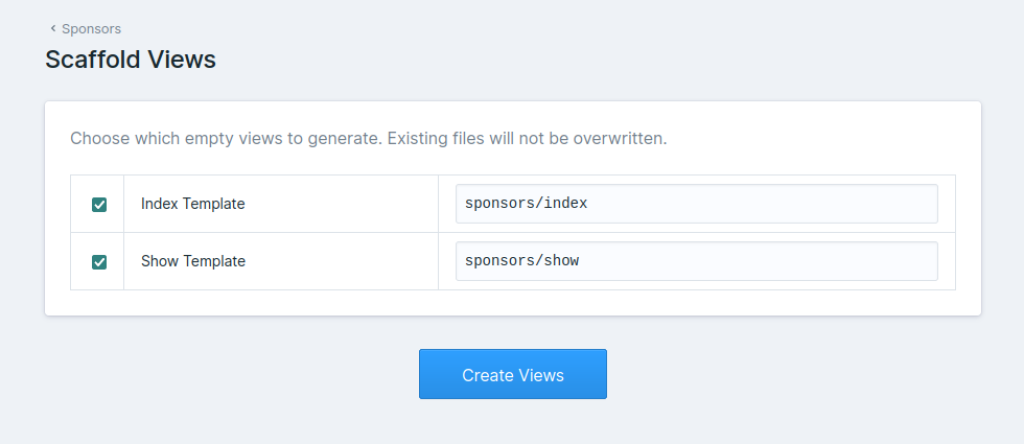Focus the sponsors/show path field
The width and height of the screenshot is (1024, 444).
tap(696, 262)
